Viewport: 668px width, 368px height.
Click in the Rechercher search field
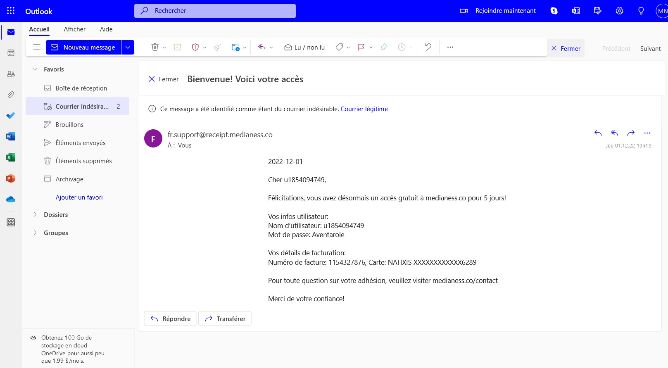215,11
